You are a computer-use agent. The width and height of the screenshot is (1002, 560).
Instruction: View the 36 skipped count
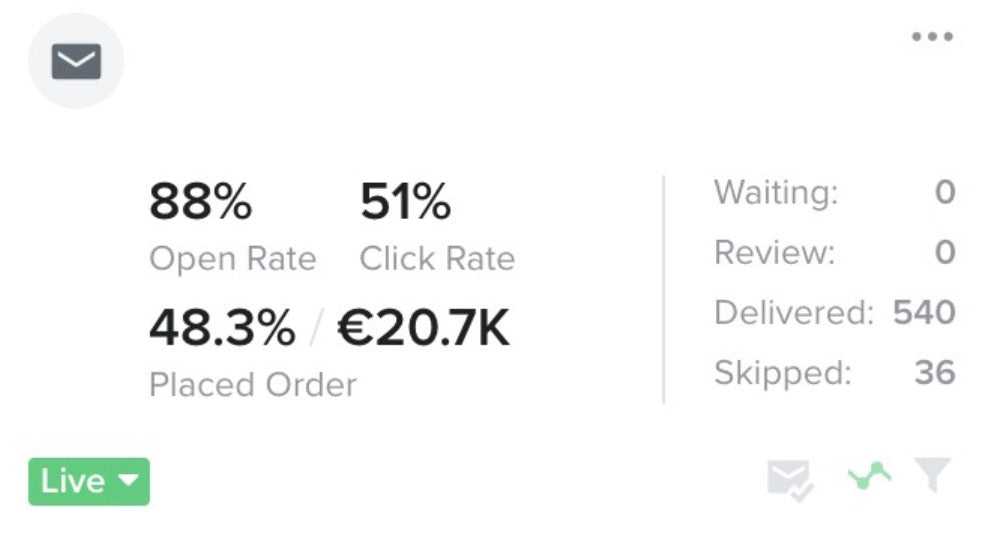click(934, 373)
